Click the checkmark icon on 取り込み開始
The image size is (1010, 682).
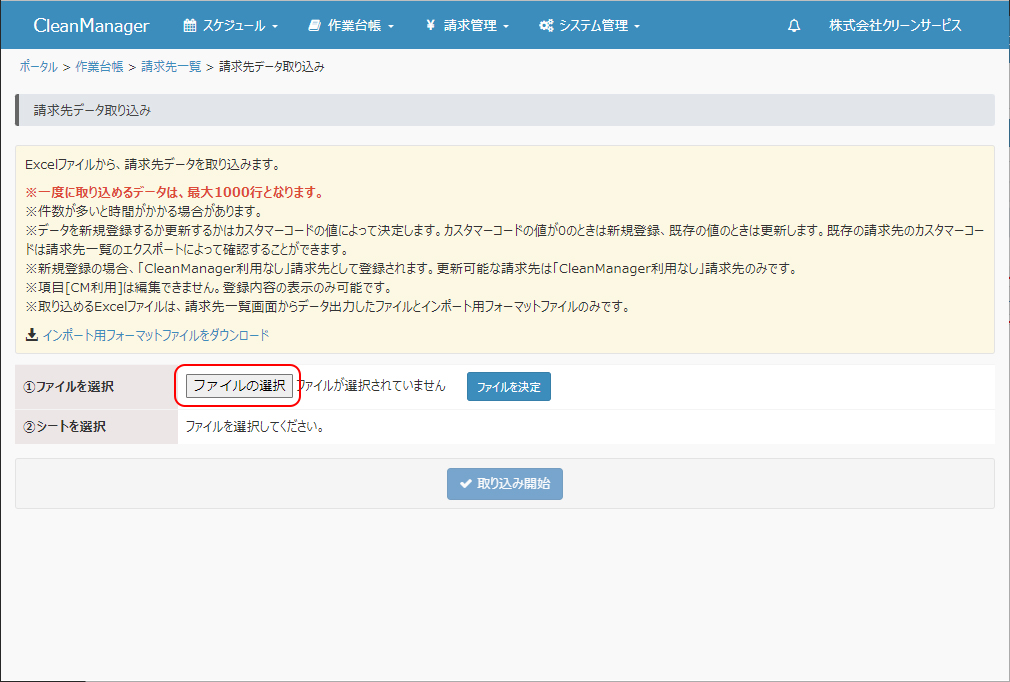[x=465, y=484]
